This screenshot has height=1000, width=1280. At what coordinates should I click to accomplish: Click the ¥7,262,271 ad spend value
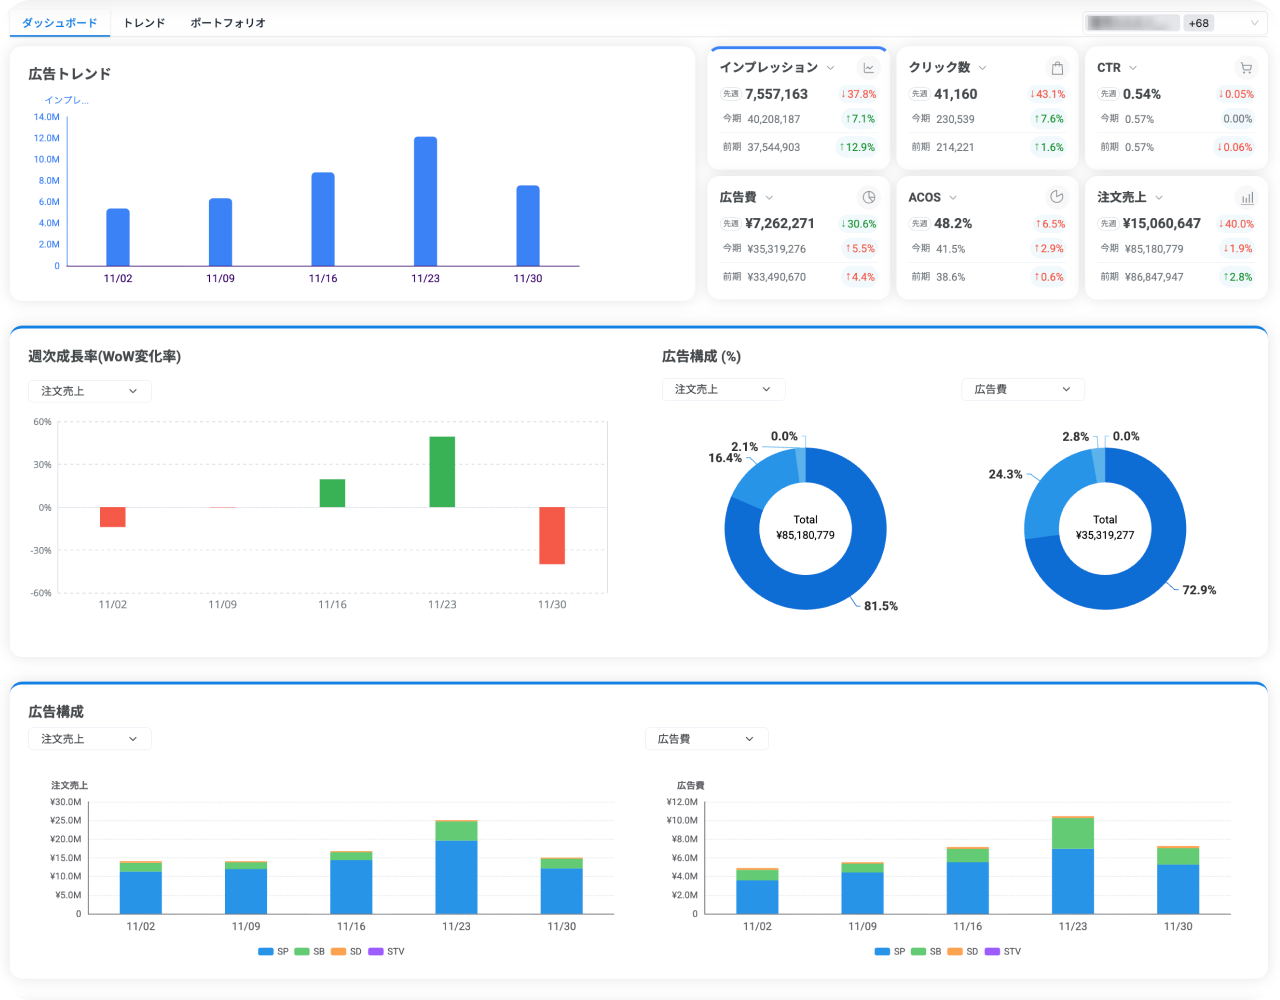(780, 224)
